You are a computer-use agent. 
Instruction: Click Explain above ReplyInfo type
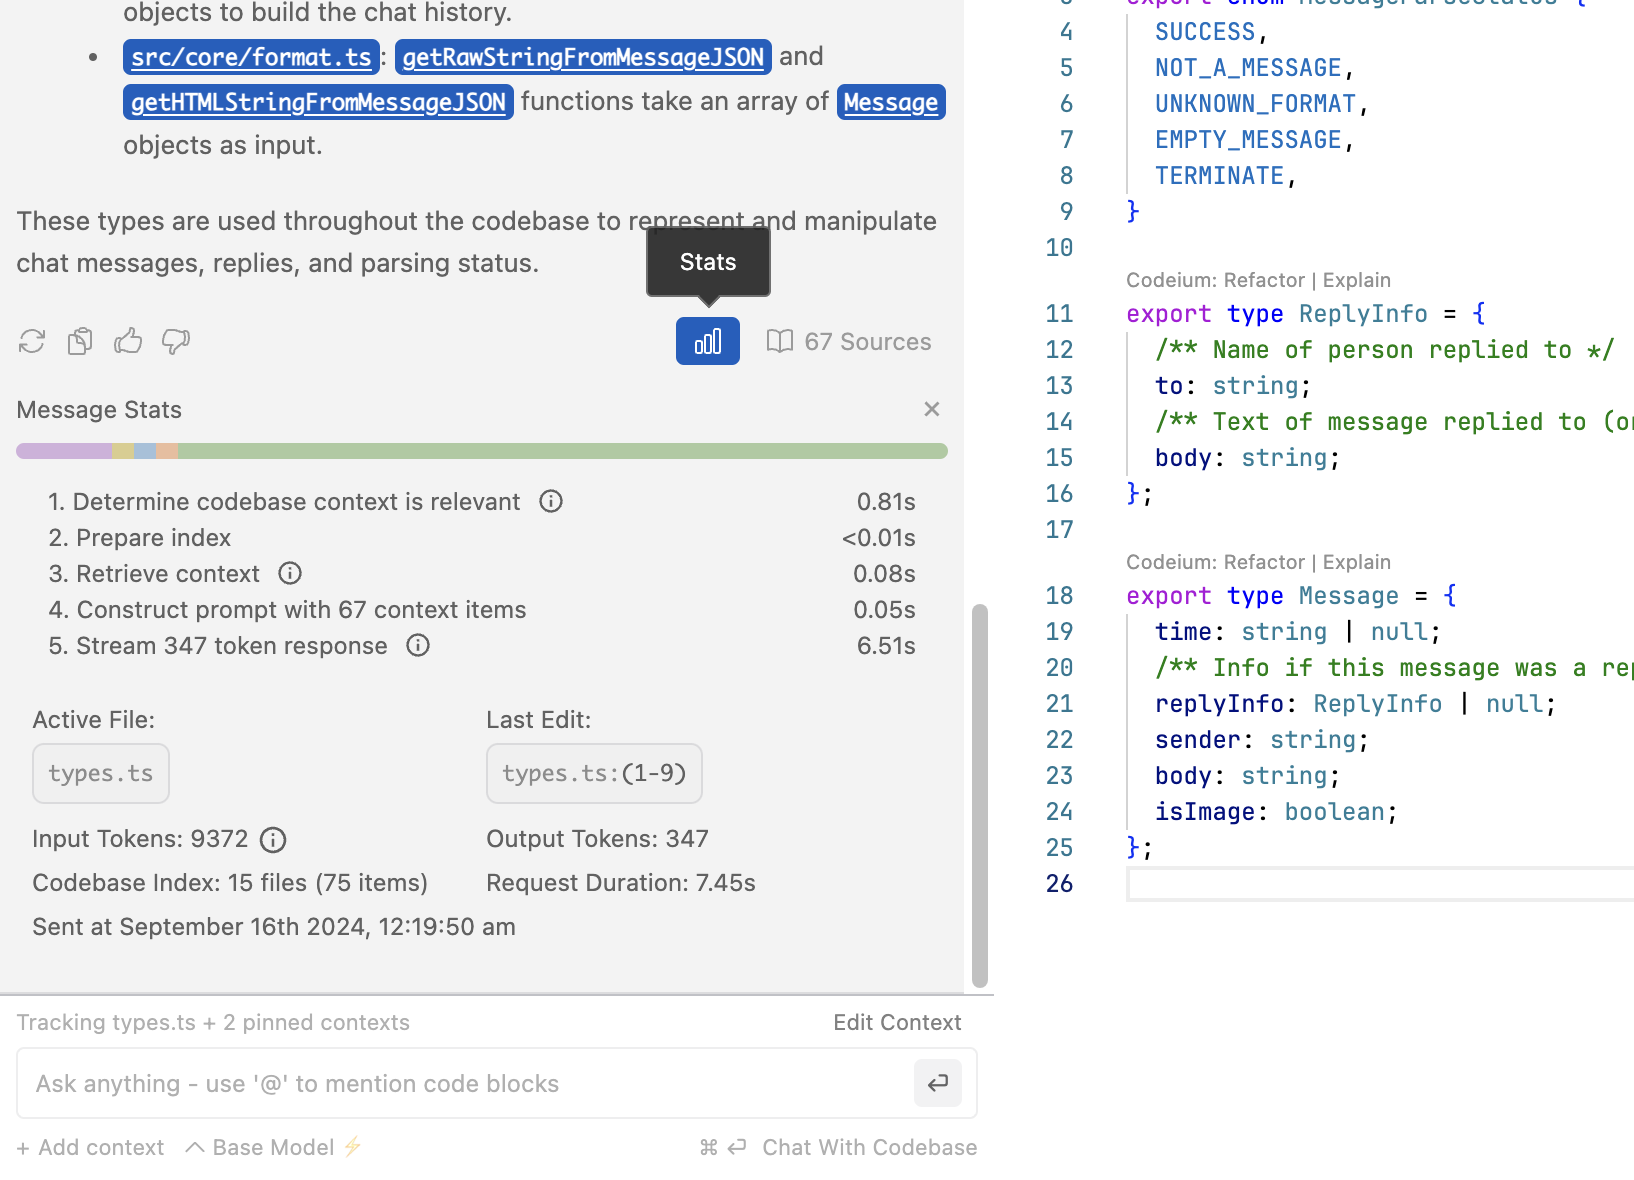1357,280
